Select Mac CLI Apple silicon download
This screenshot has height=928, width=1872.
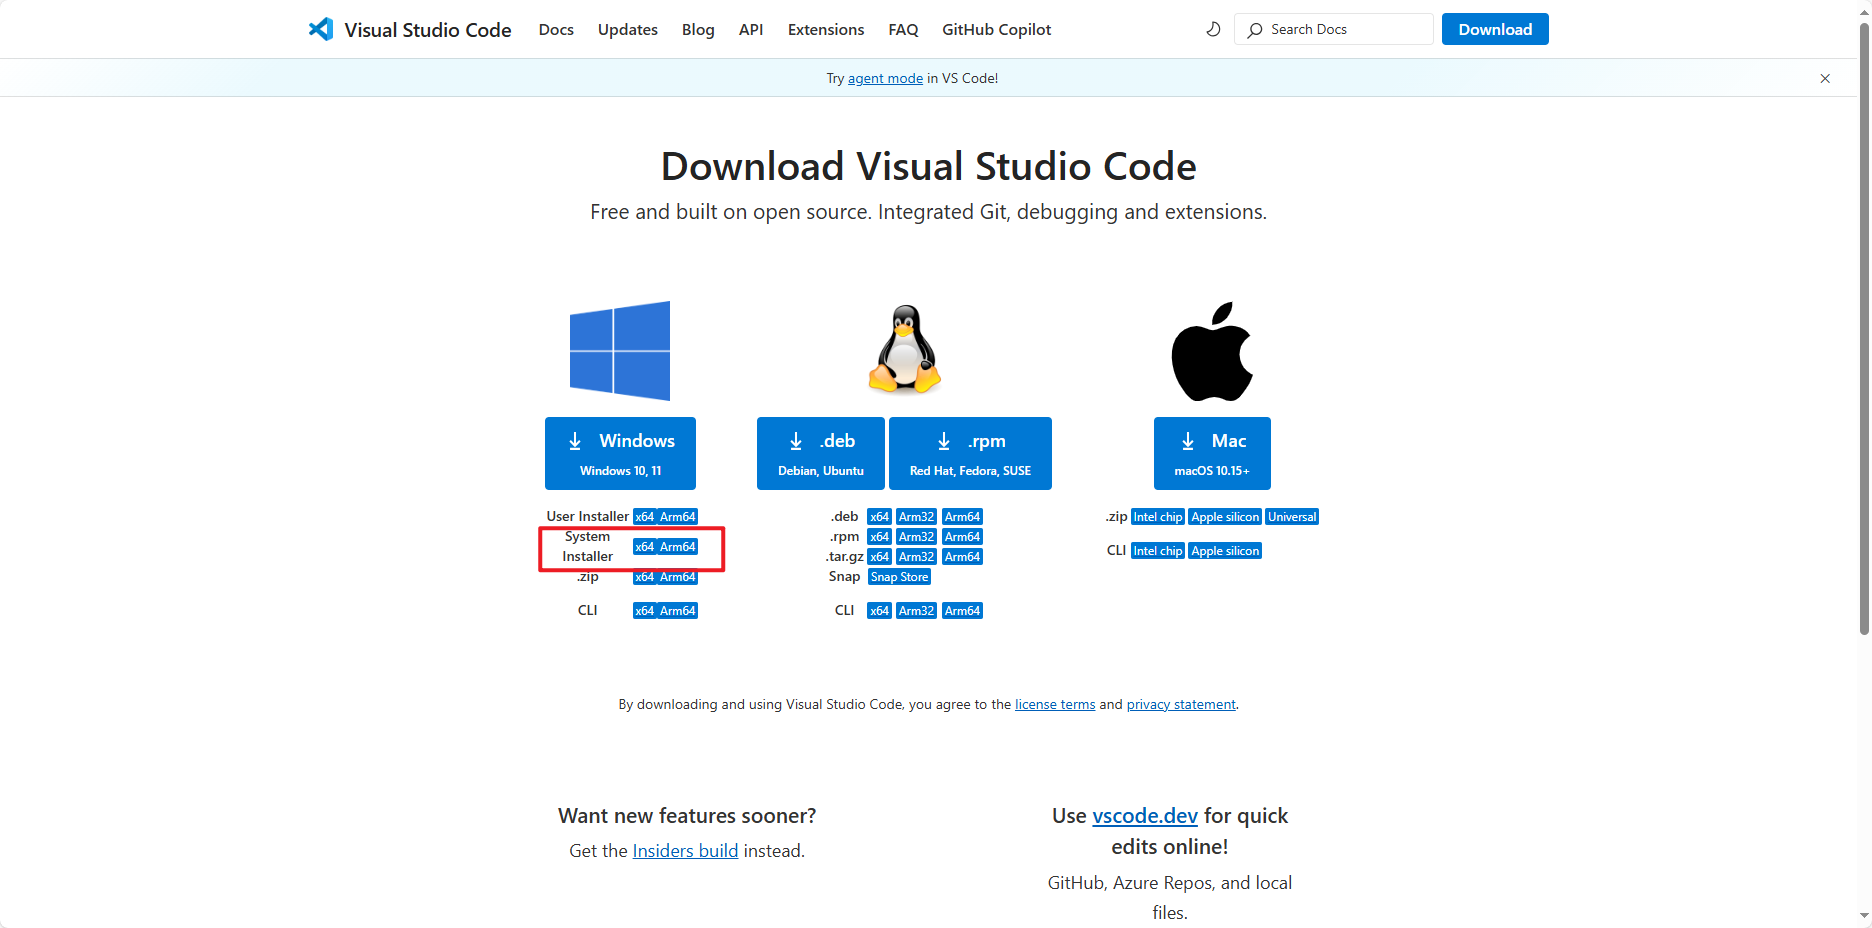coord(1225,551)
